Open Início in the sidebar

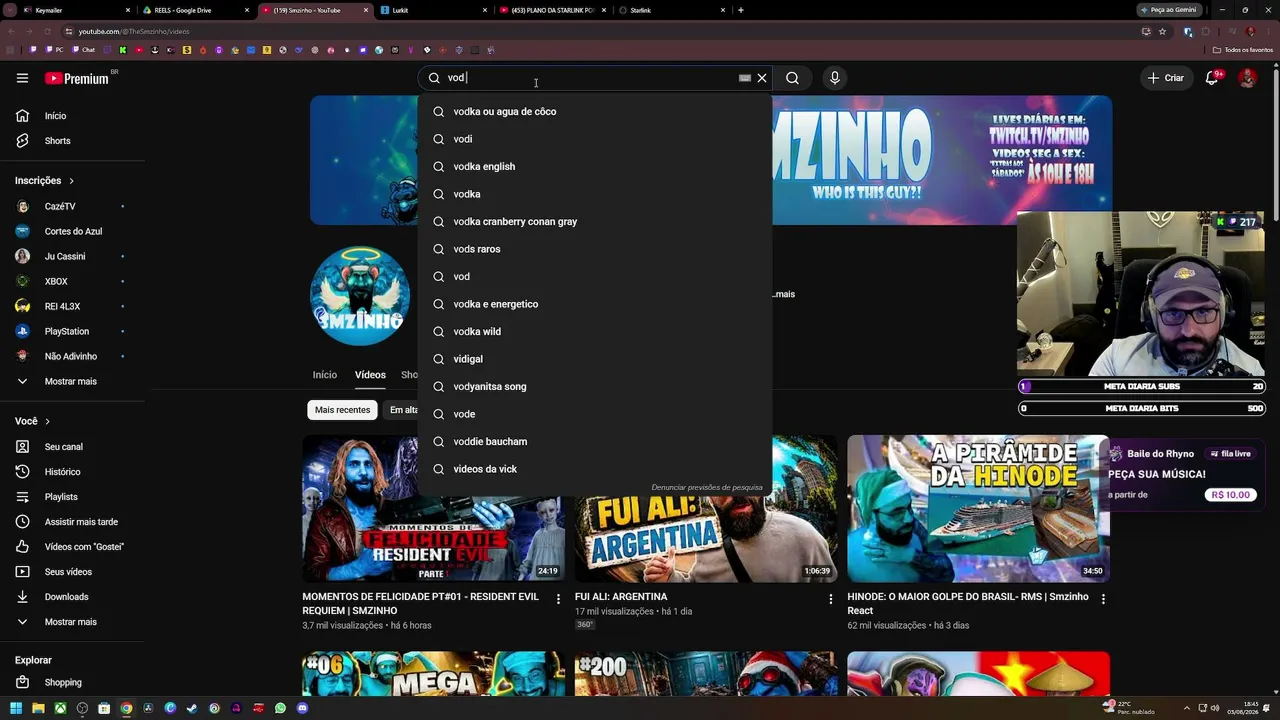[72, 116]
